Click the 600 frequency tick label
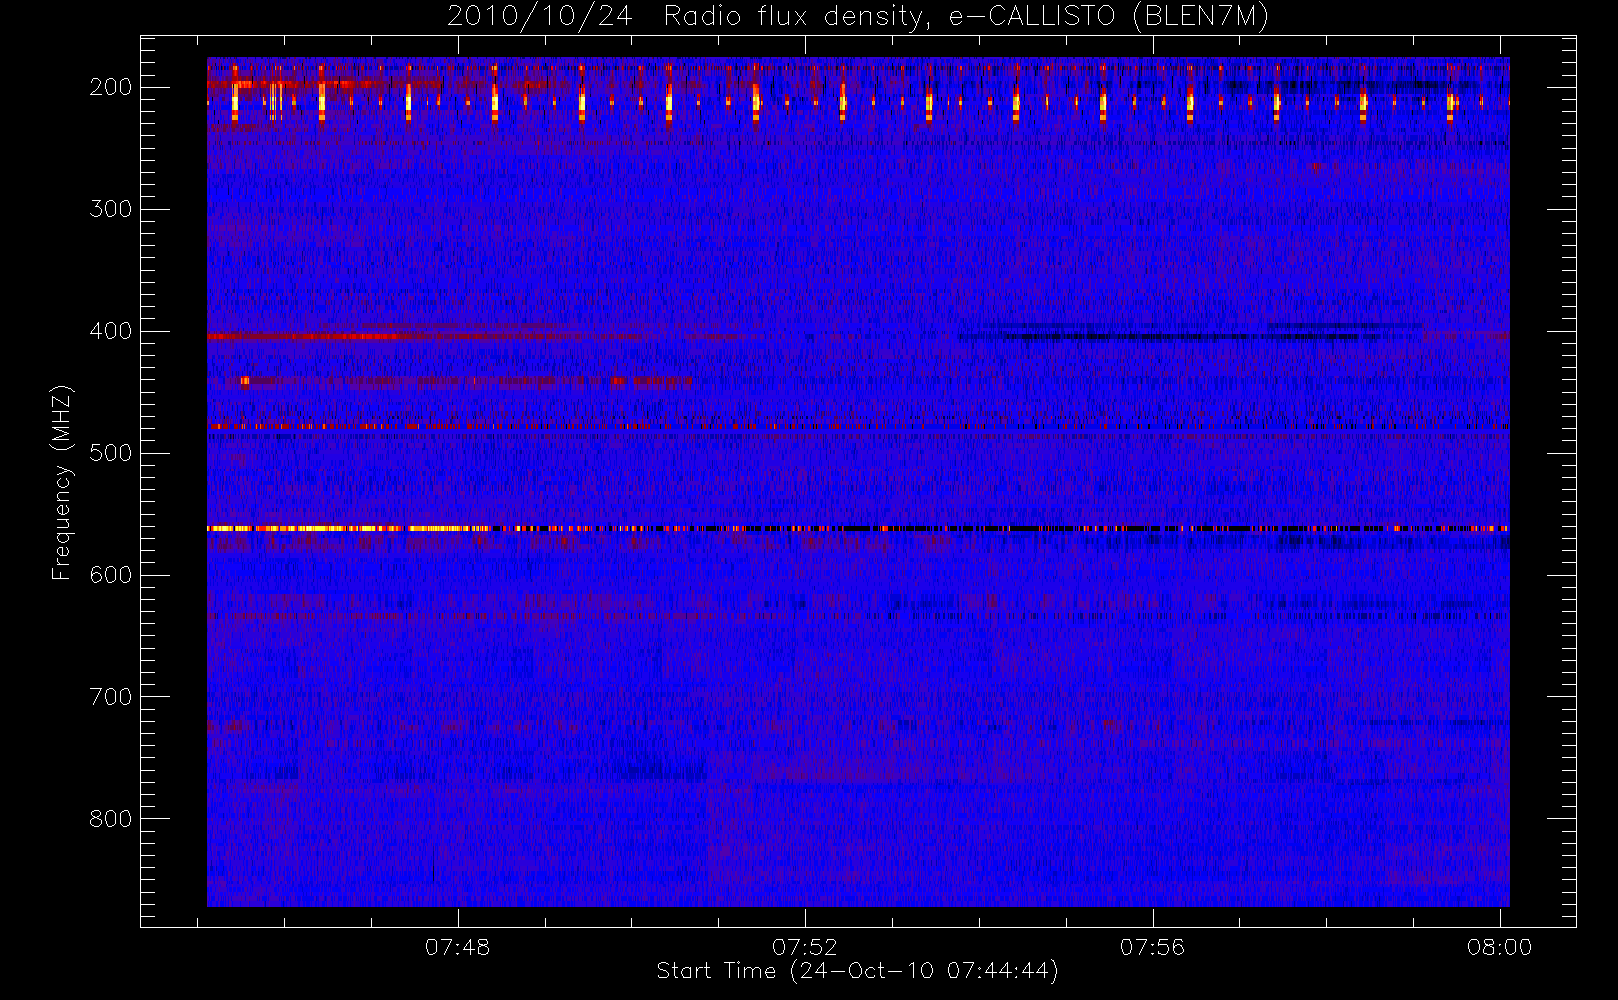The height and width of the screenshot is (1000, 1618). tap(110, 575)
